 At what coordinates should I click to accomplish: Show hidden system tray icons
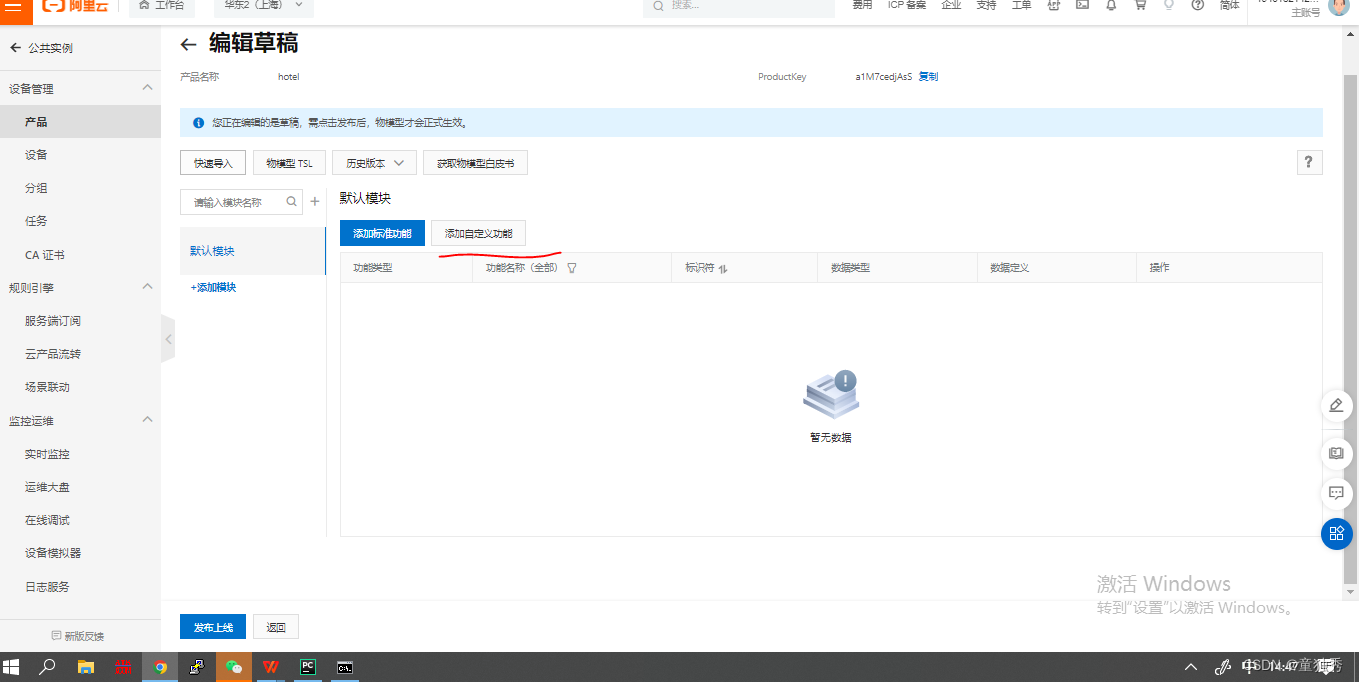1191,667
